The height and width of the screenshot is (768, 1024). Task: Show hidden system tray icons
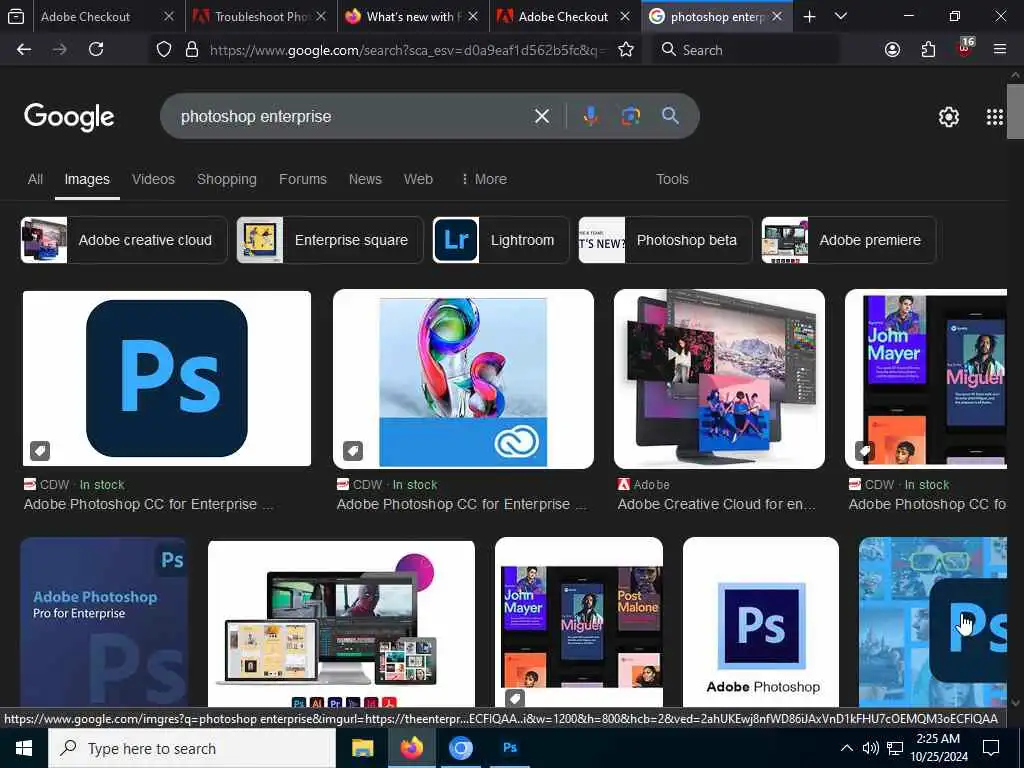click(x=846, y=748)
